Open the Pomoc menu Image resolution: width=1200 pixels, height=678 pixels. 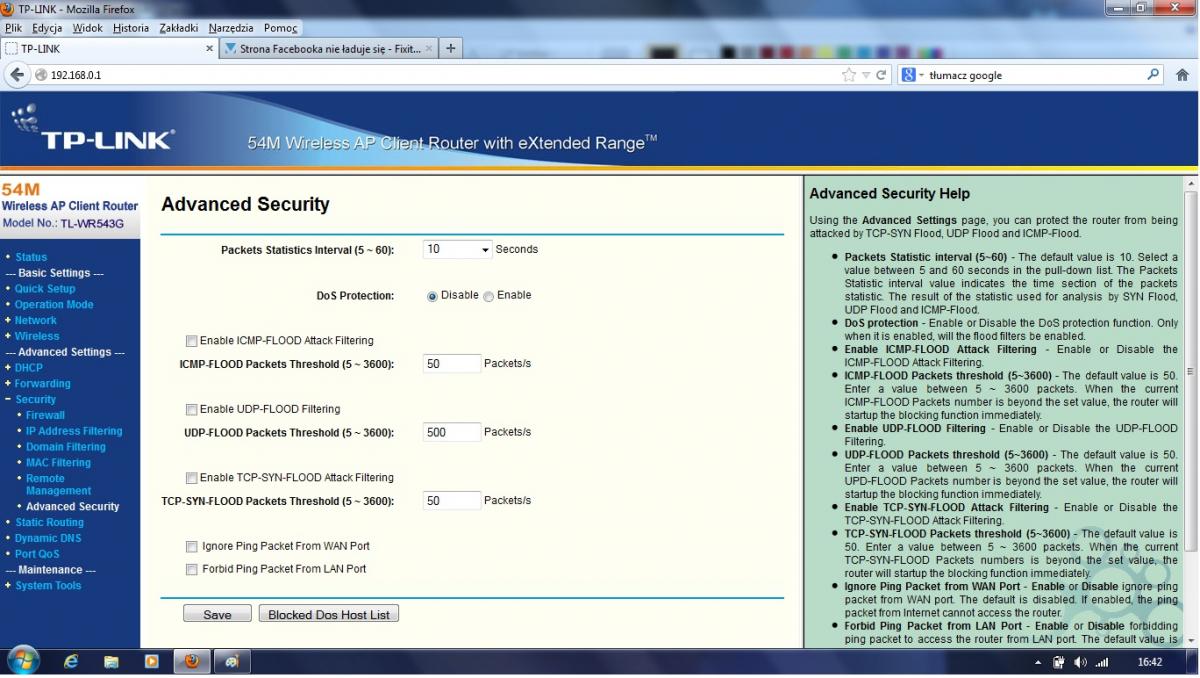(281, 28)
